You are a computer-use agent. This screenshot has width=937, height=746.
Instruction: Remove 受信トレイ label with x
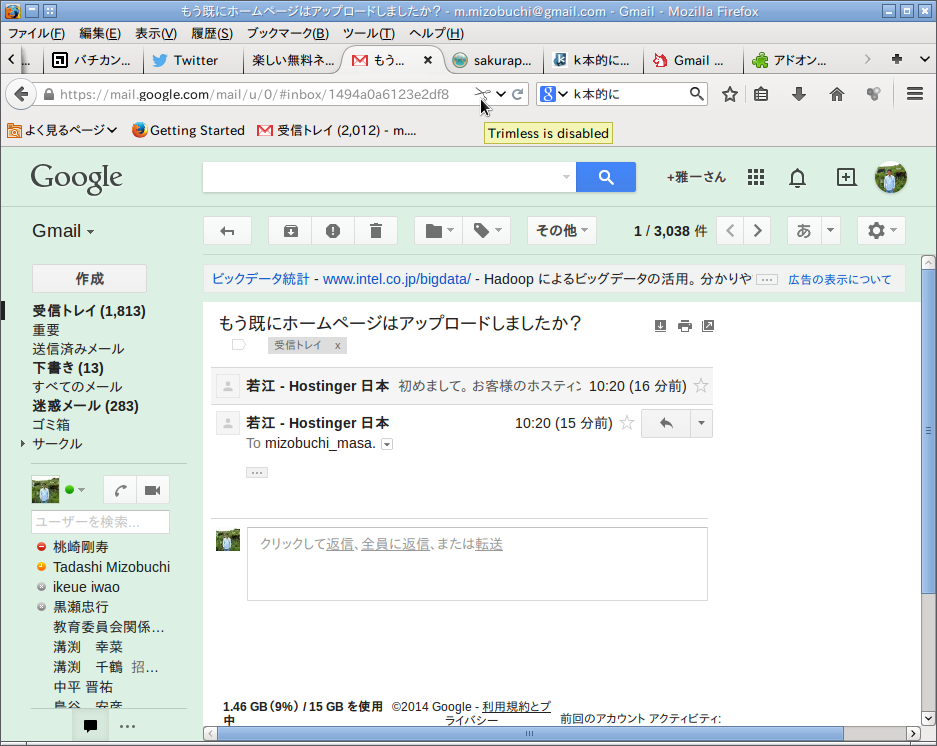[x=338, y=346]
